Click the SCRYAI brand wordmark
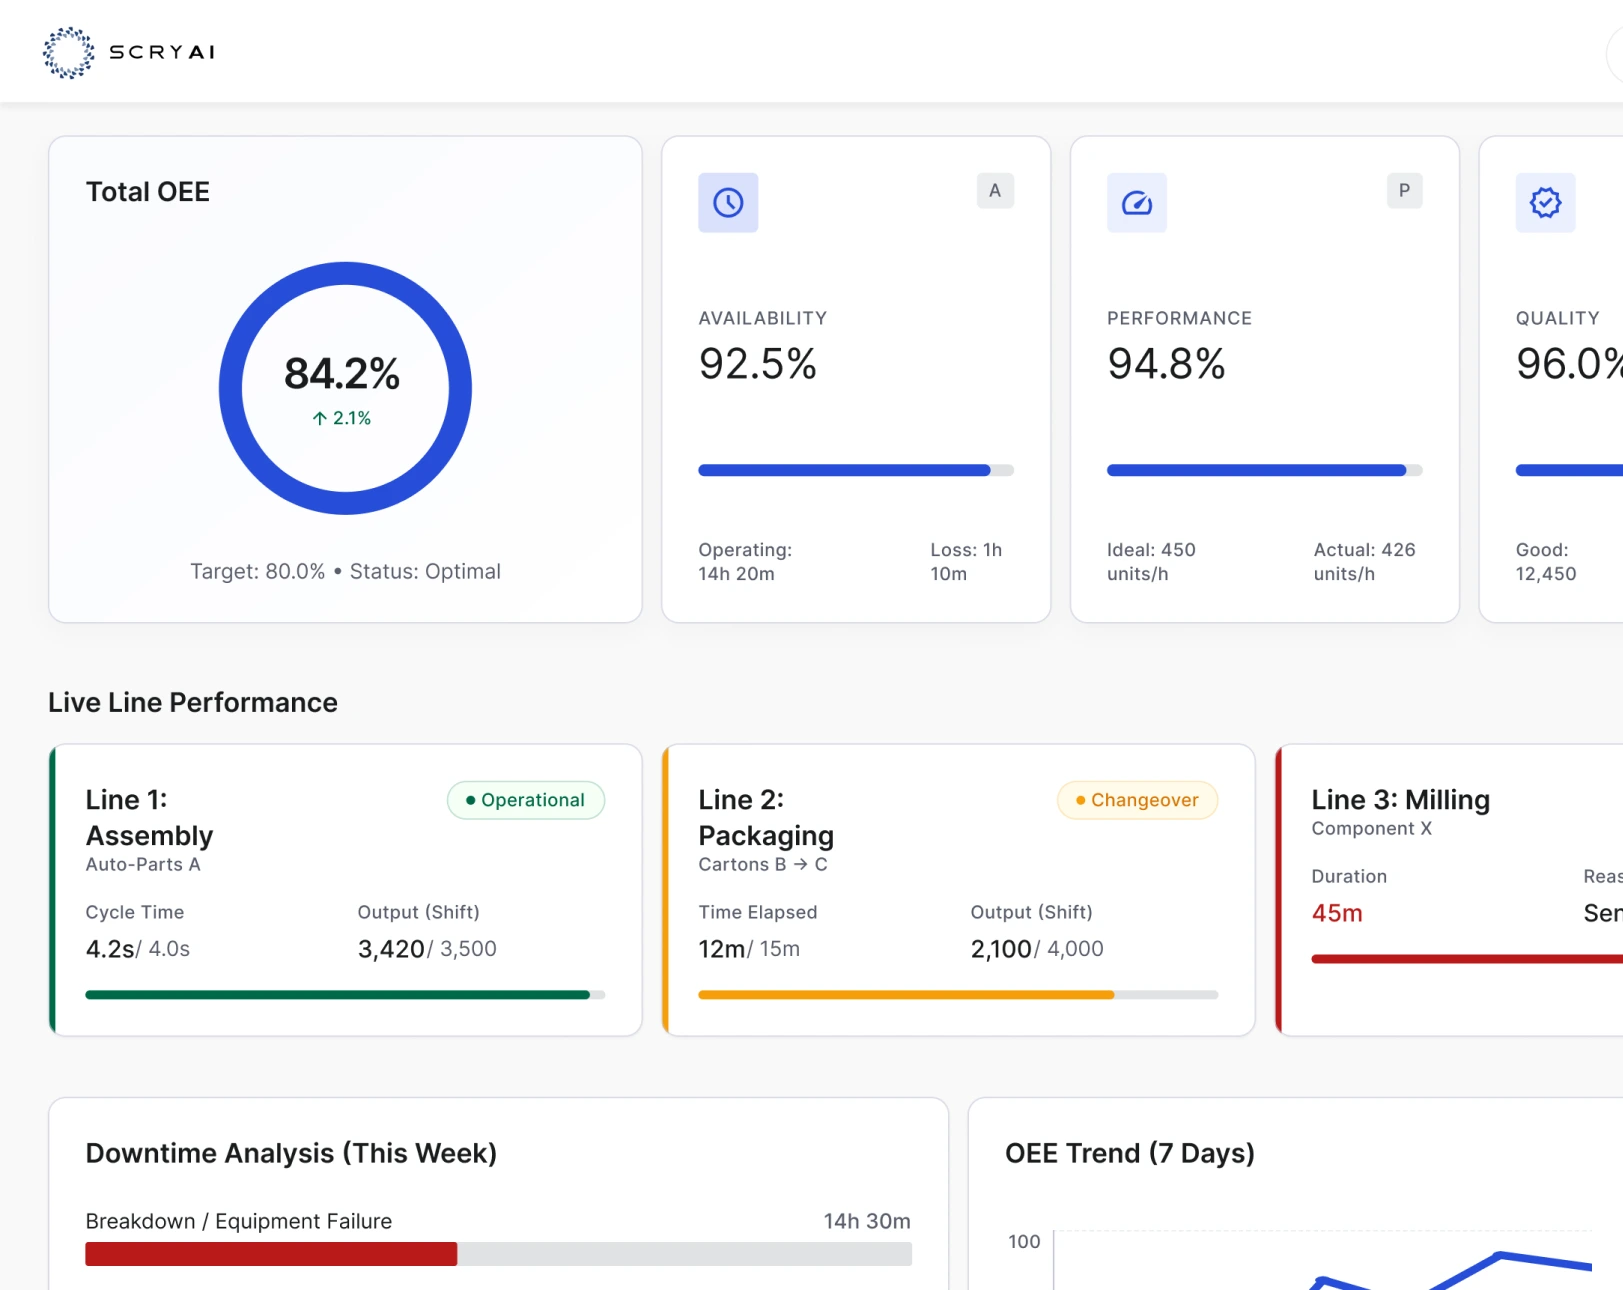The image size is (1623, 1290). tap(162, 52)
